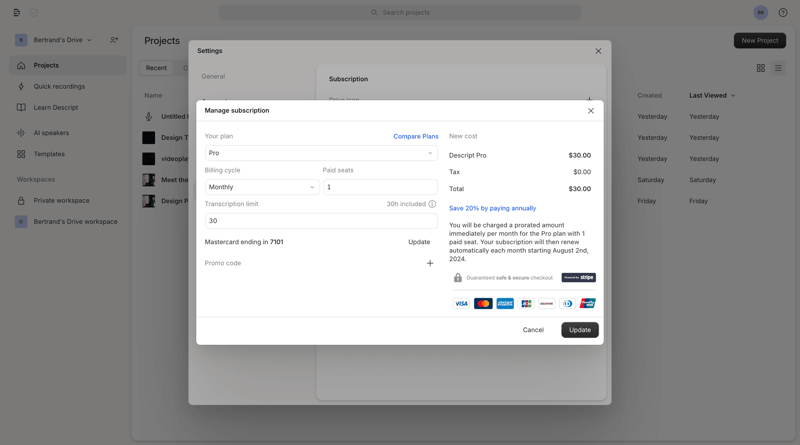800x445 pixels.
Task: Select General in Settings sidebar
Action: point(213,77)
